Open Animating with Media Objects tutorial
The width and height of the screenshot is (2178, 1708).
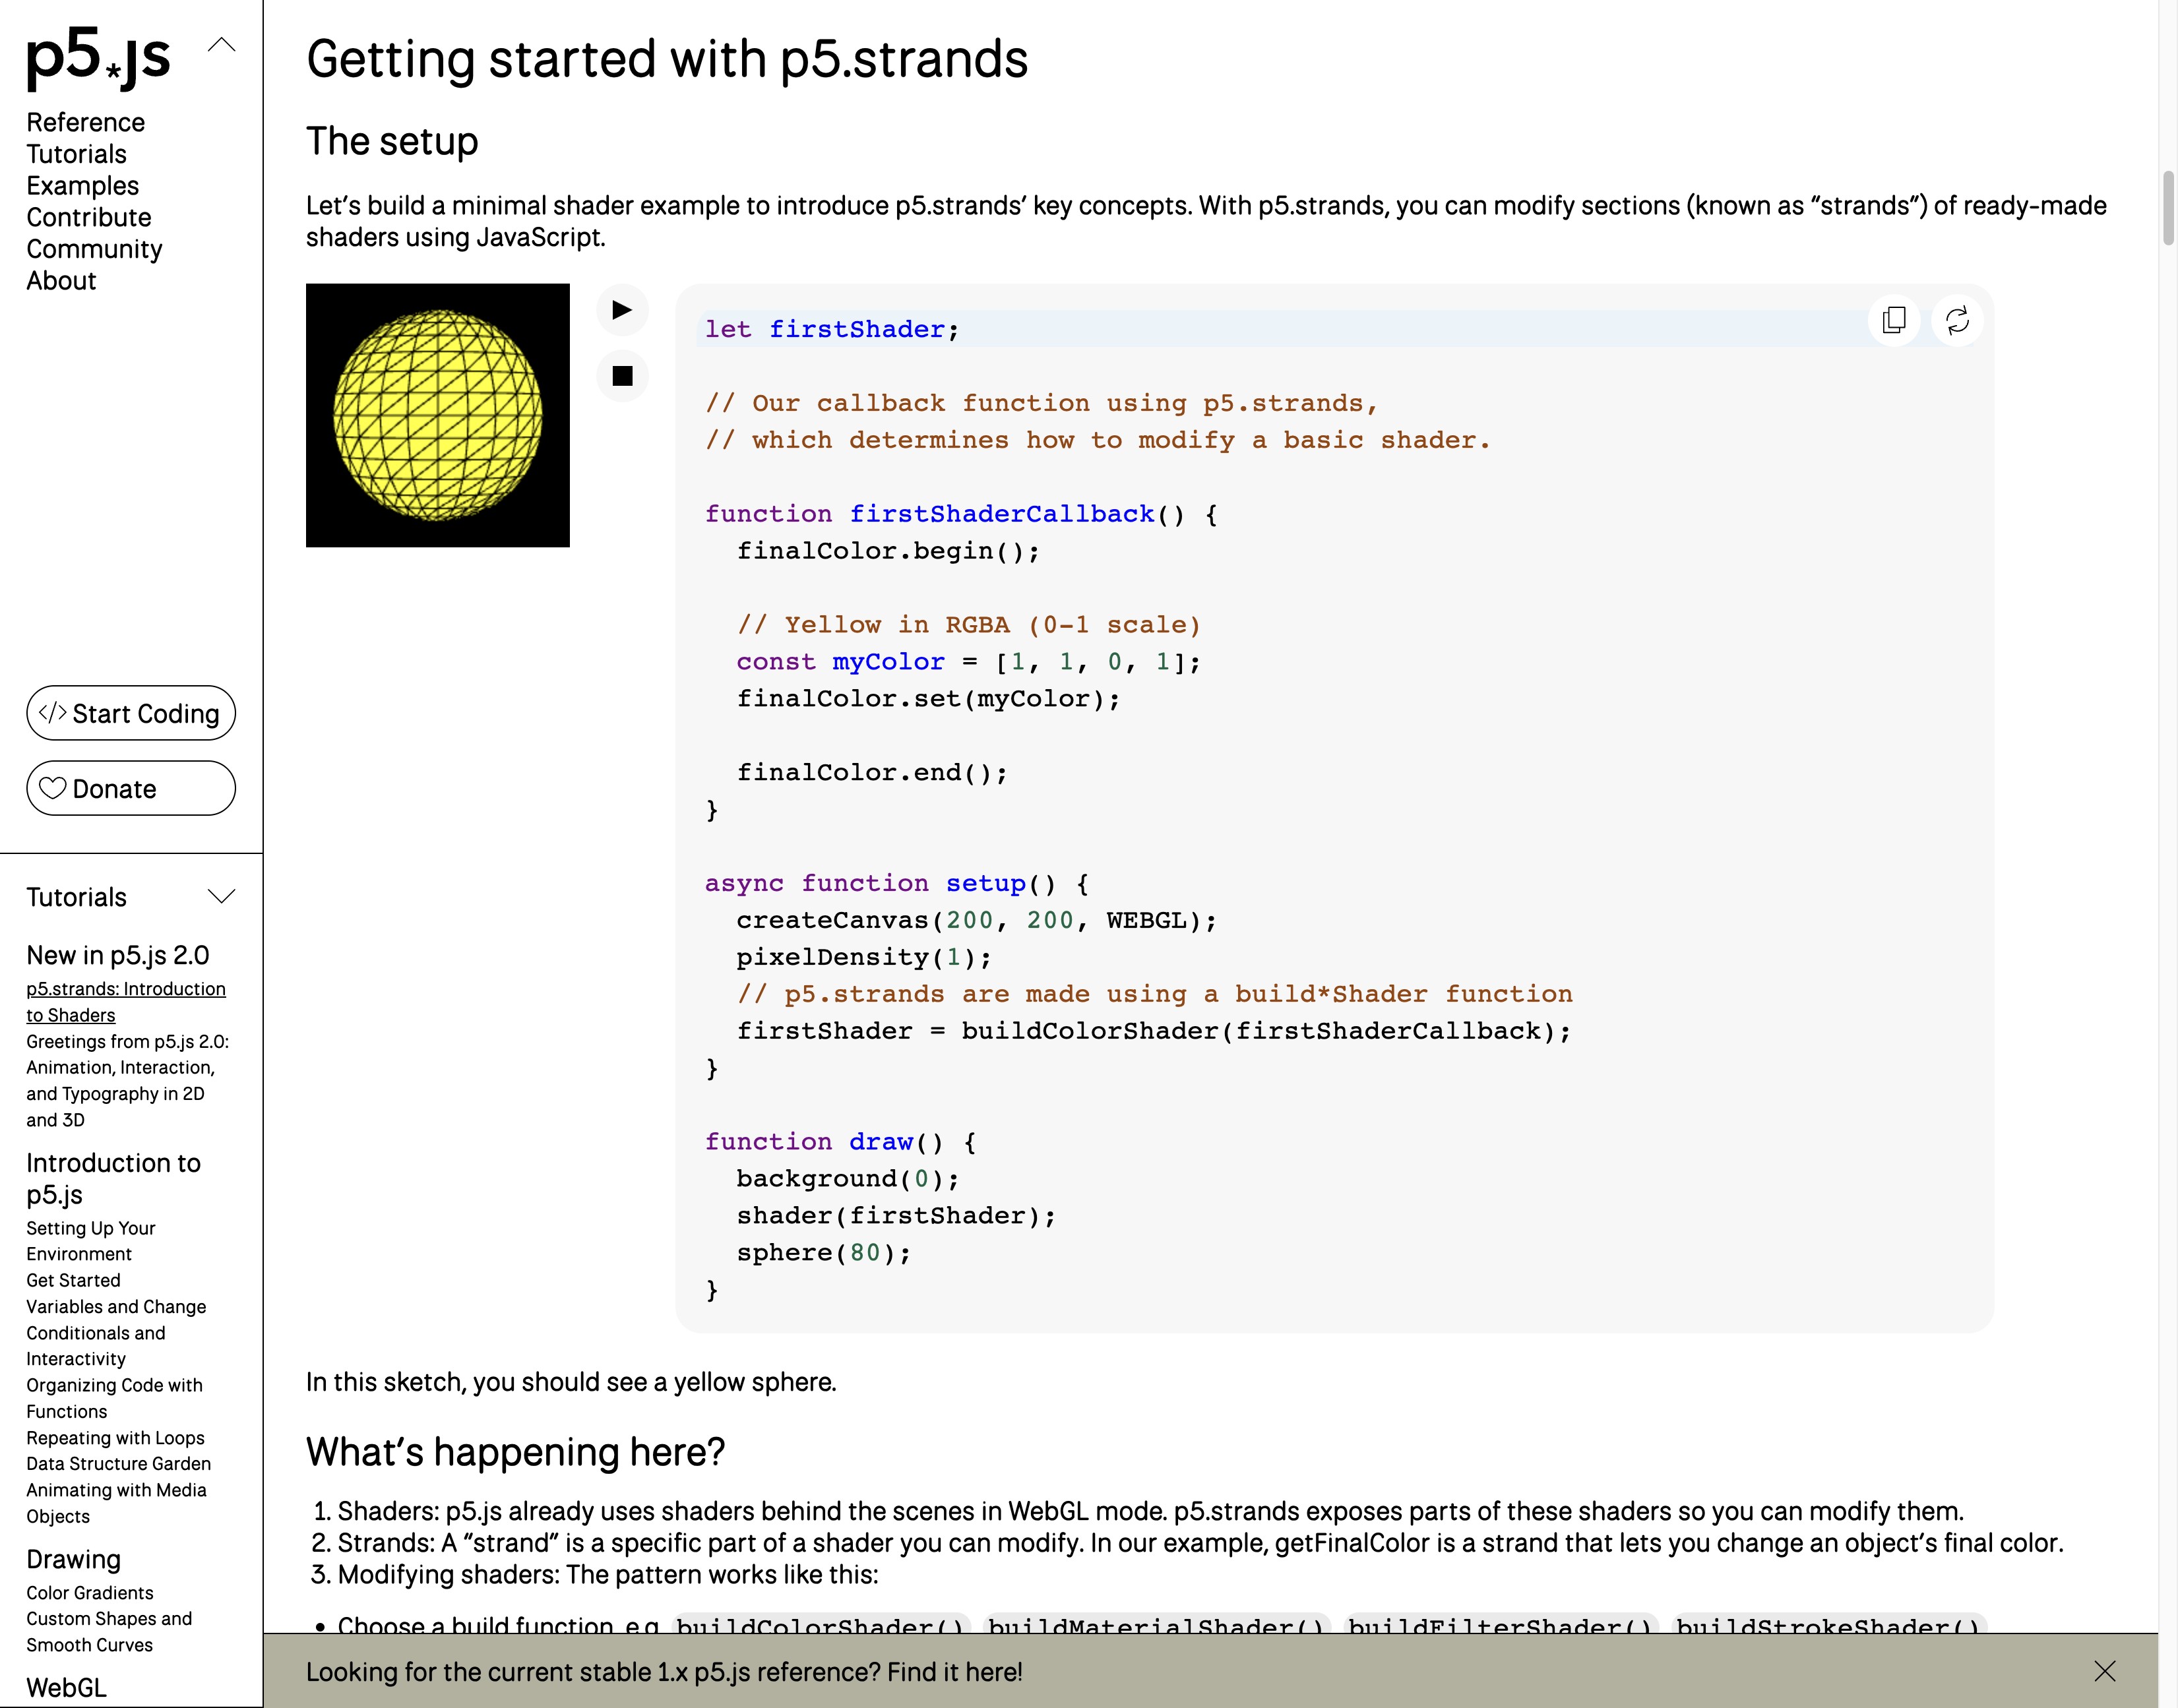point(116,1503)
